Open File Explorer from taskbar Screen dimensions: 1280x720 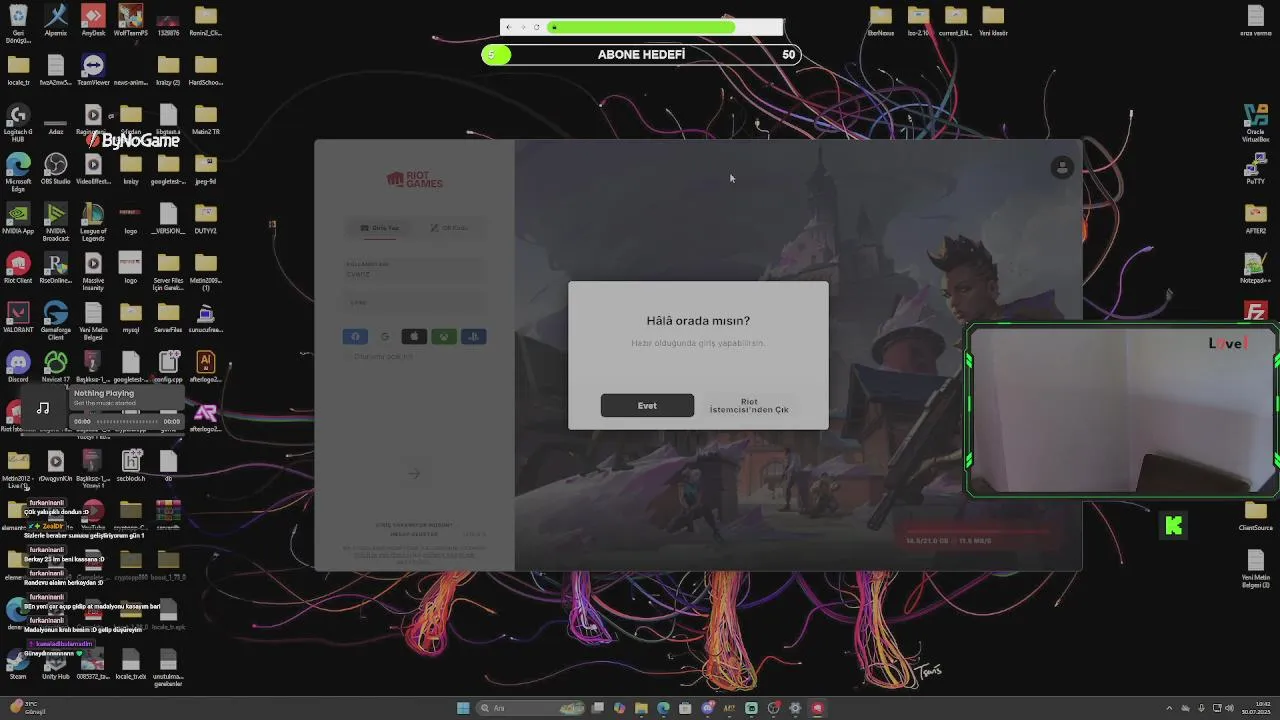coord(641,708)
